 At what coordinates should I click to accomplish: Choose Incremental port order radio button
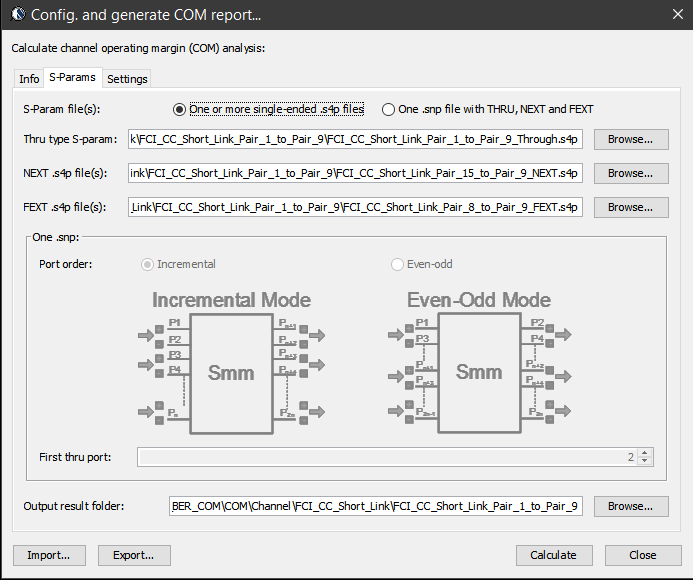[x=148, y=264]
